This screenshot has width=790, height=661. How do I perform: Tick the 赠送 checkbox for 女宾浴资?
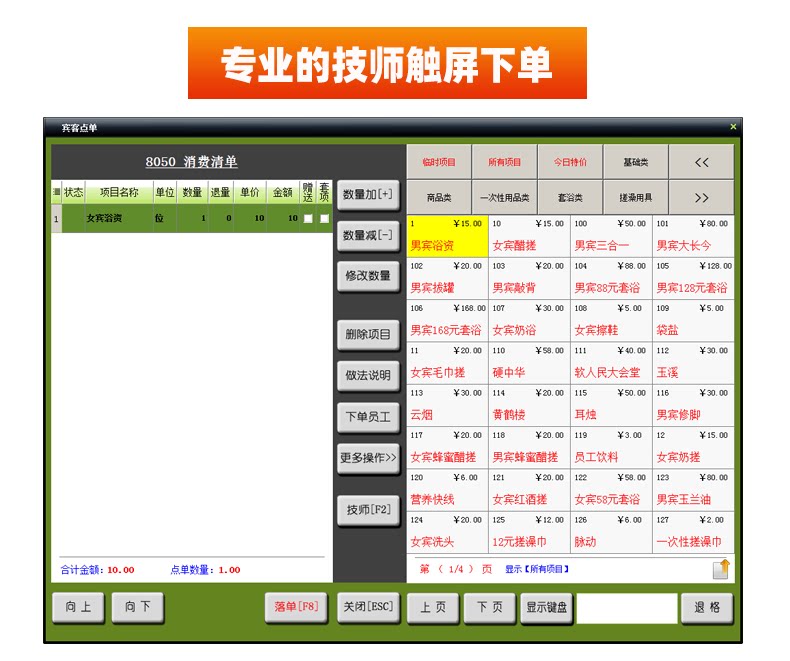(x=308, y=218)
